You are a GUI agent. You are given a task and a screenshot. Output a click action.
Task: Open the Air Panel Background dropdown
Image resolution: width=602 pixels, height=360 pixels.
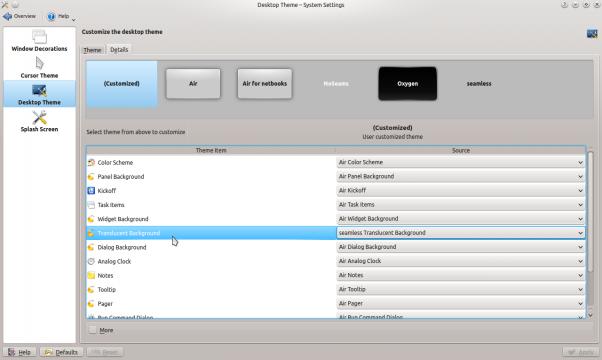tap(461, 177)
